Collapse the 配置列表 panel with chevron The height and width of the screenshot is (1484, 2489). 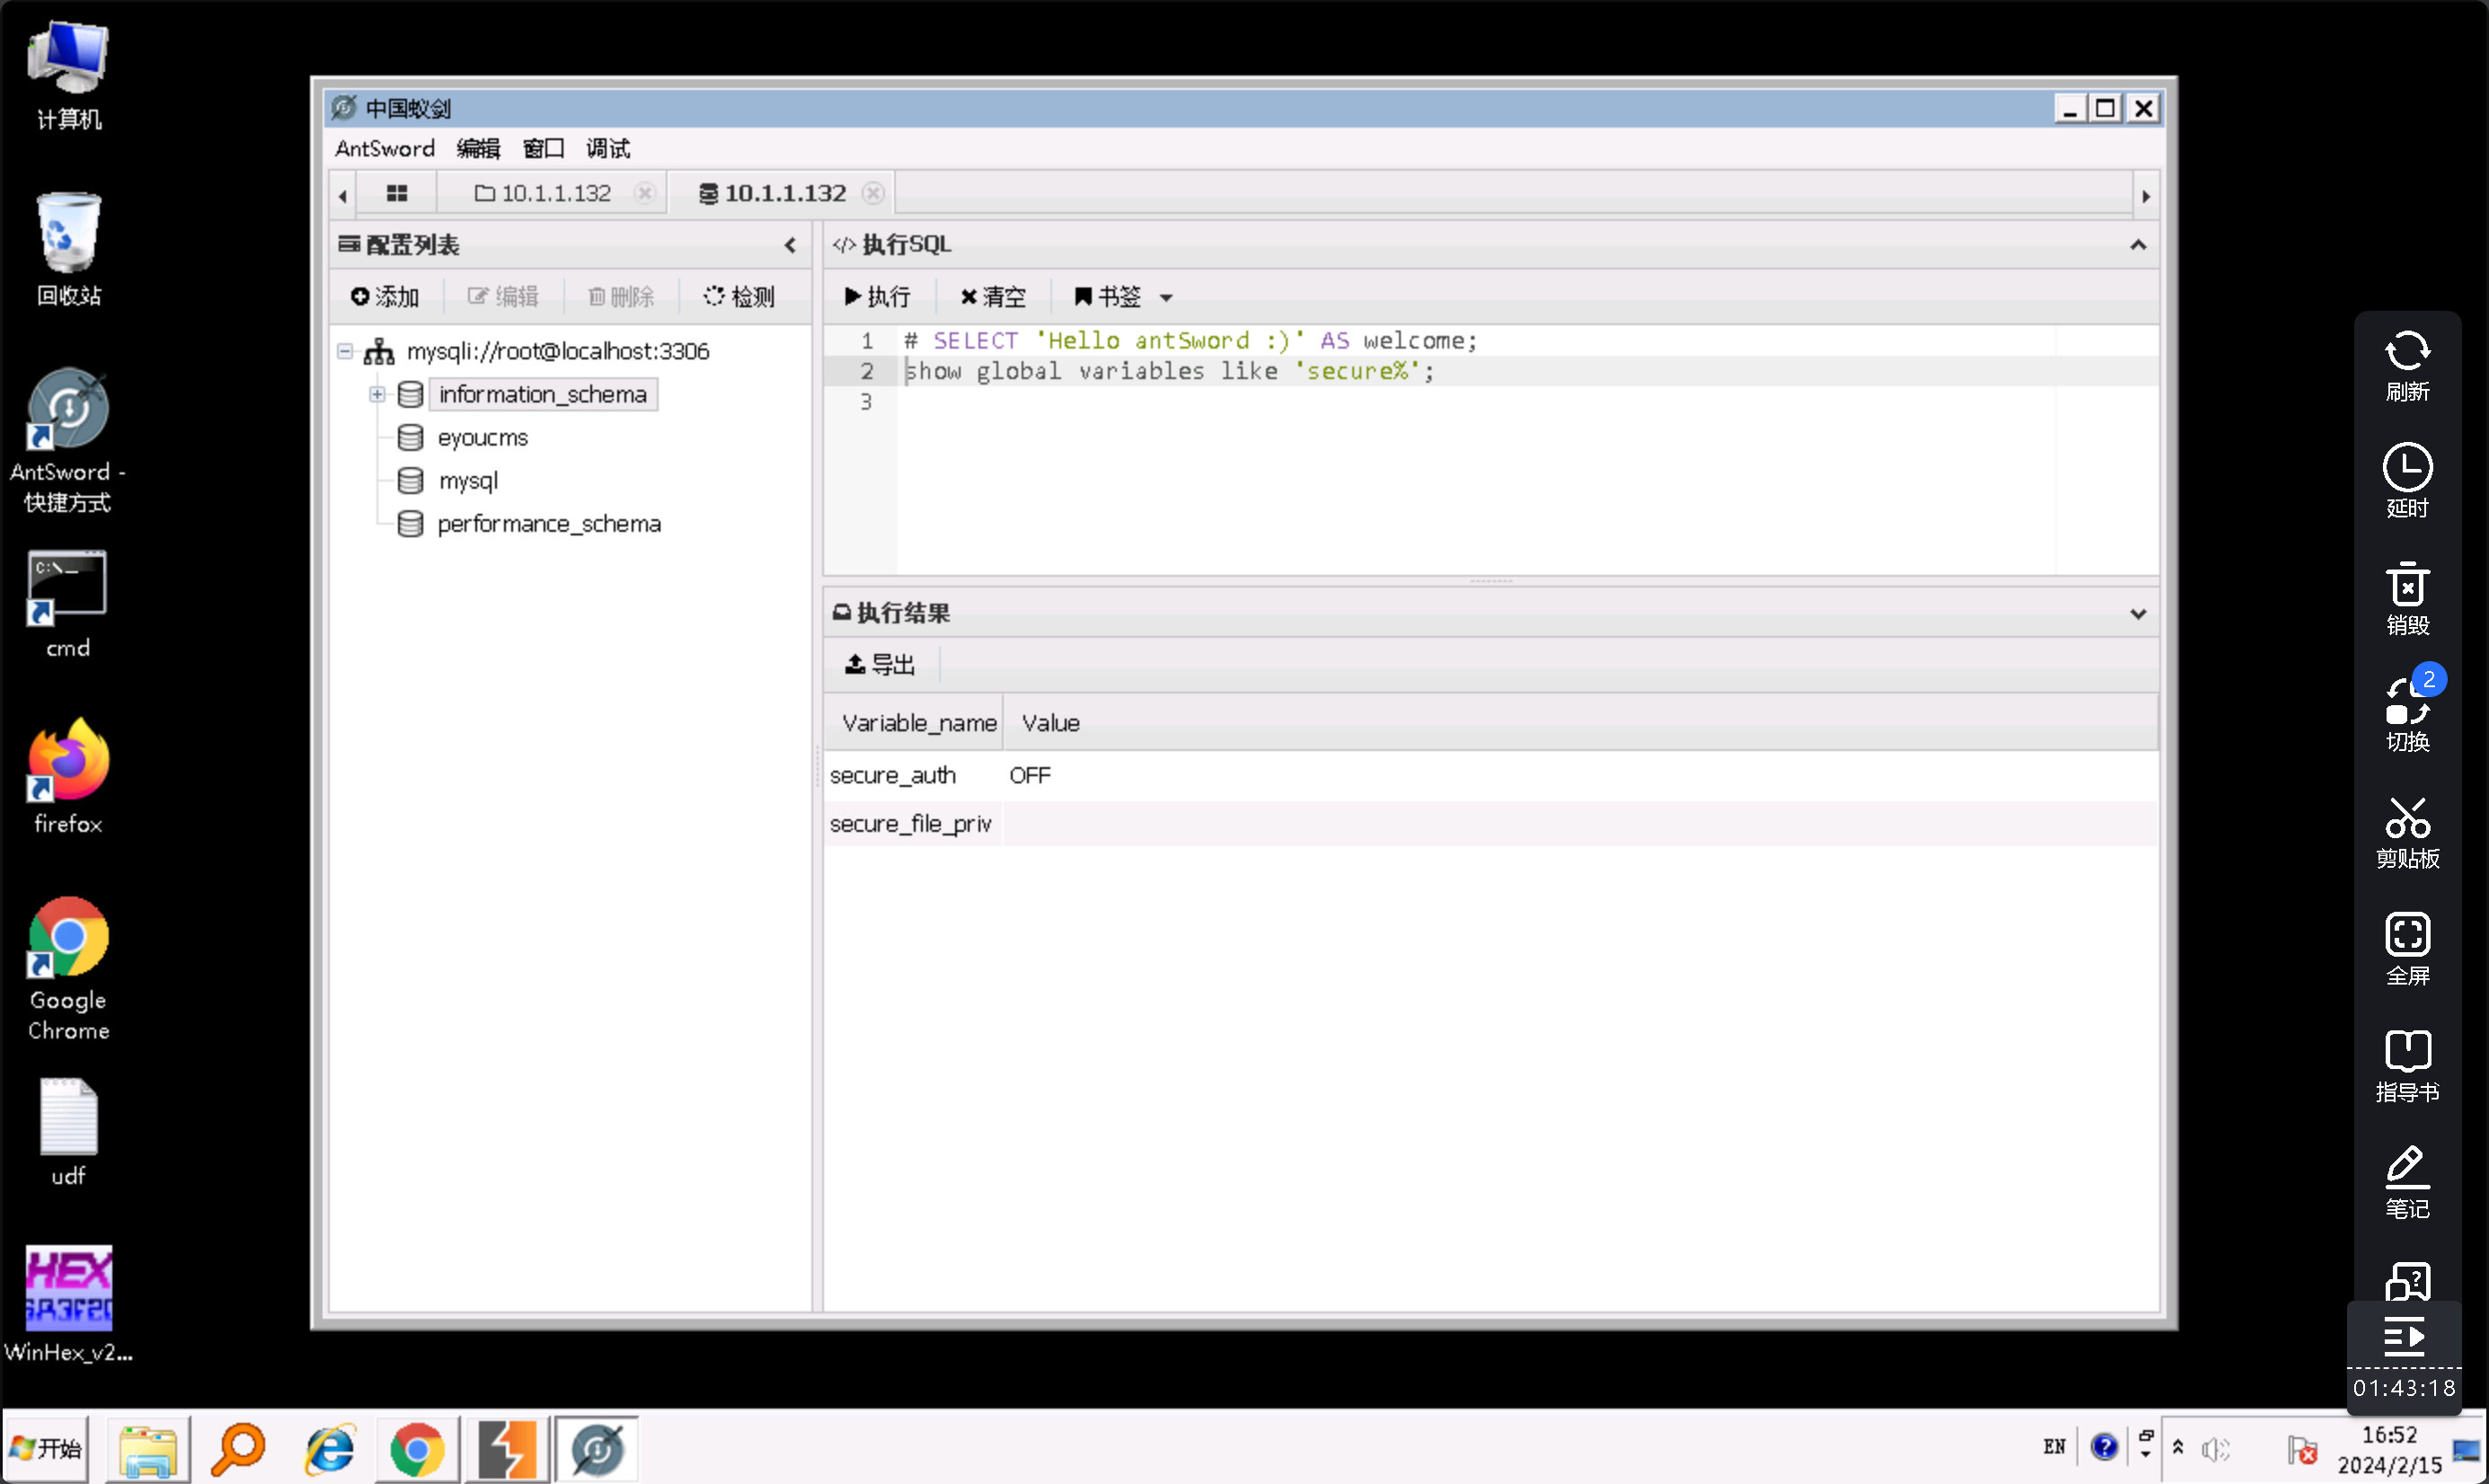coord(790,245)
